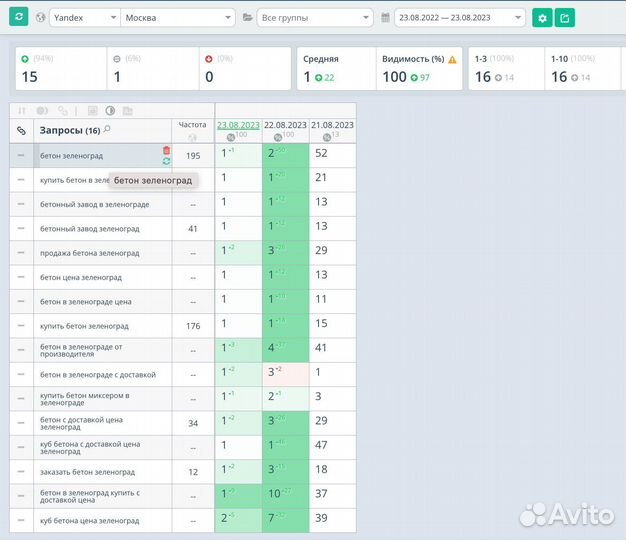The width and height of the screenshot is (626, 540).
Task: Select query купить бетон миксером в зеленограде
Action: pyautogui.click(x=85, y=399)
